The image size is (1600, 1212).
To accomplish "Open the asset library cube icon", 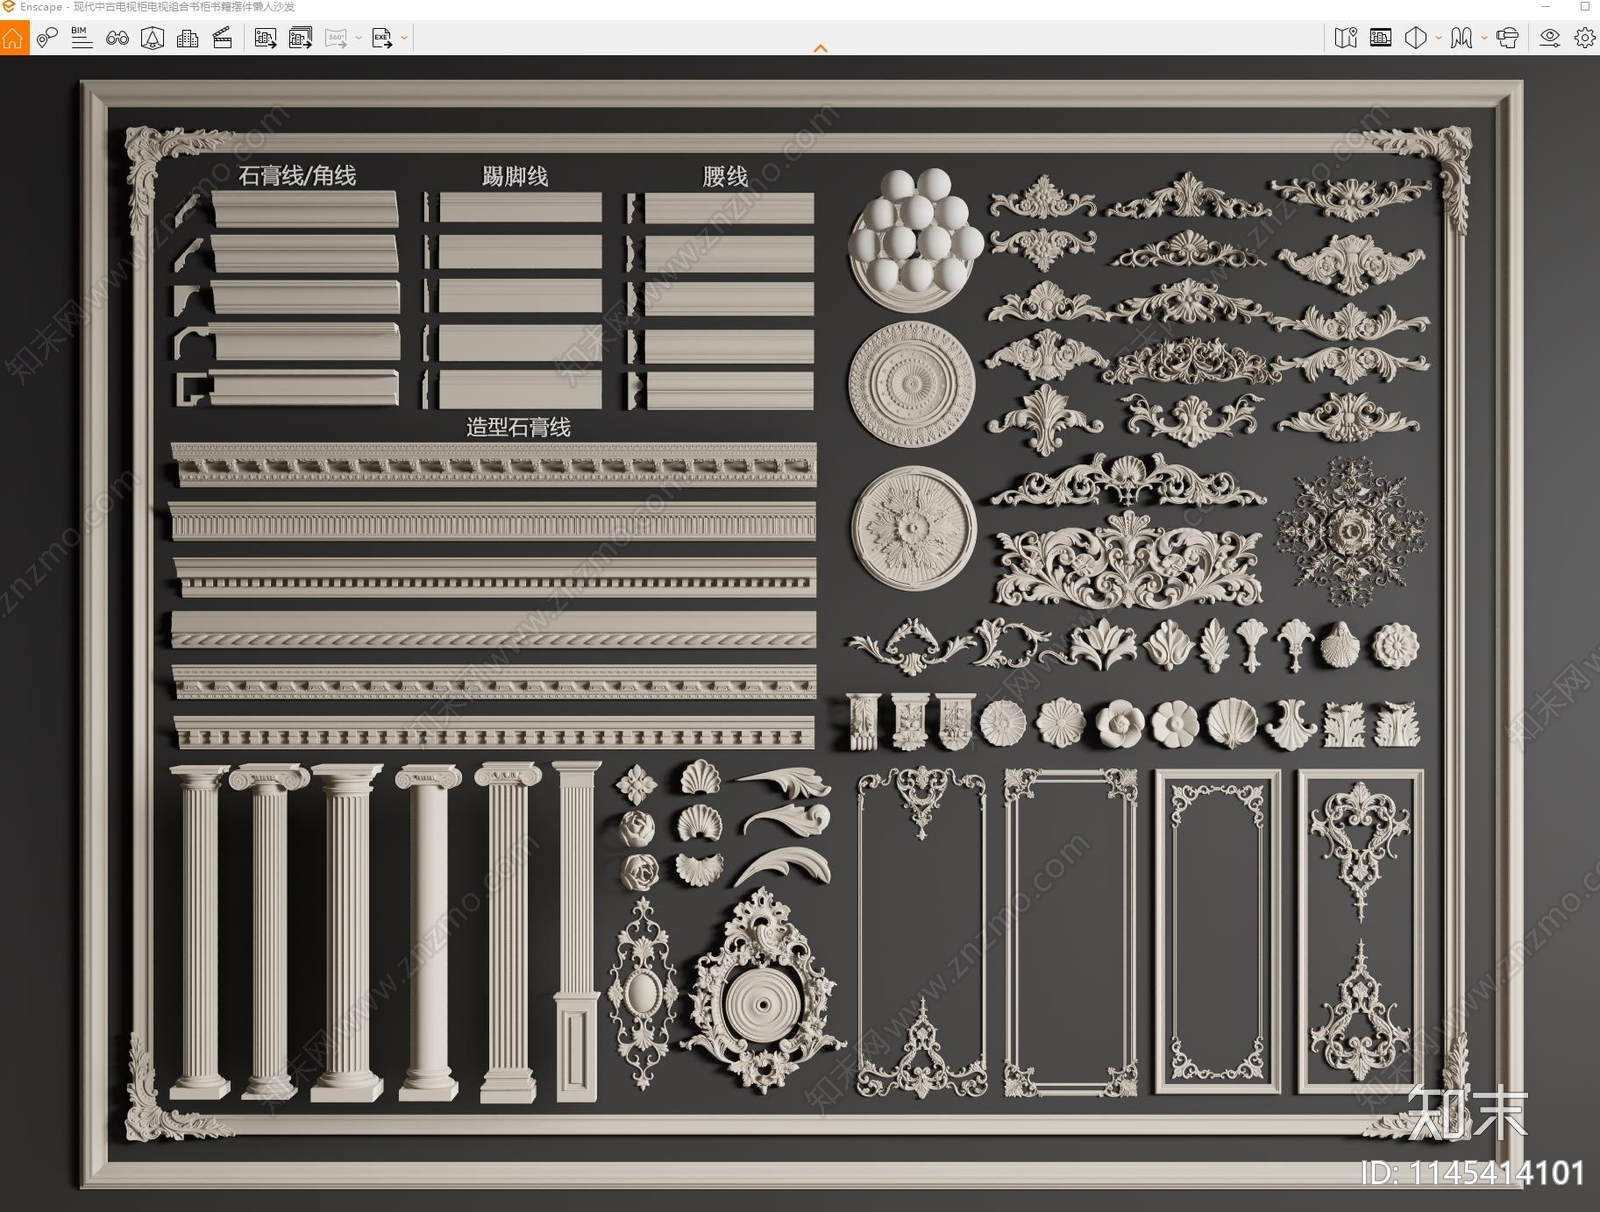I will tap(152, 39).
